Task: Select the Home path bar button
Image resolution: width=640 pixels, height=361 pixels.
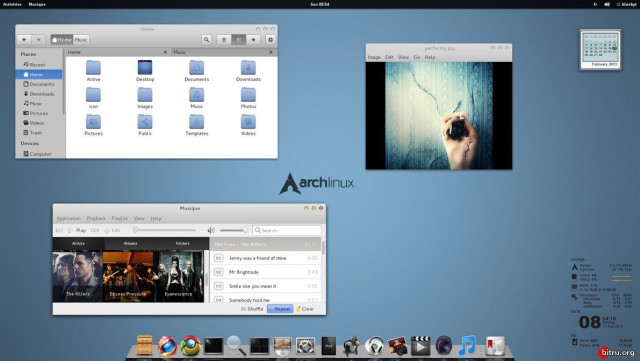Action: [x=62, y=40]
